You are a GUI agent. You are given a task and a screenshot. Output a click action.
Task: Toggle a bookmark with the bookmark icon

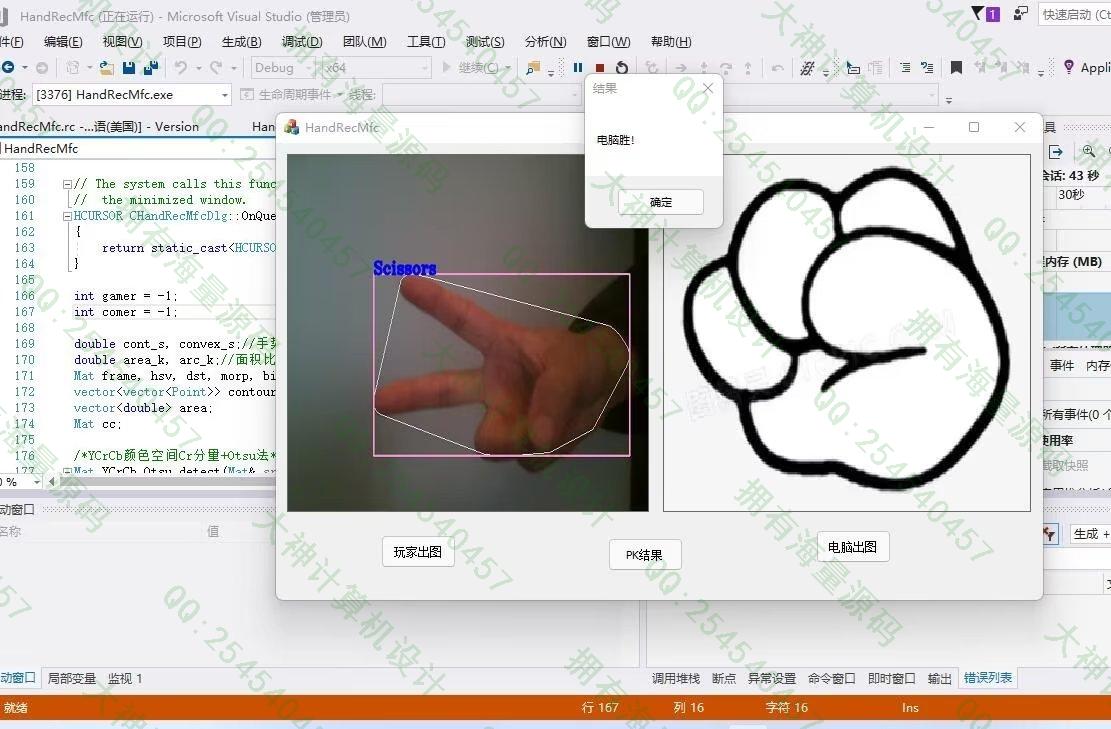point(957,67)
